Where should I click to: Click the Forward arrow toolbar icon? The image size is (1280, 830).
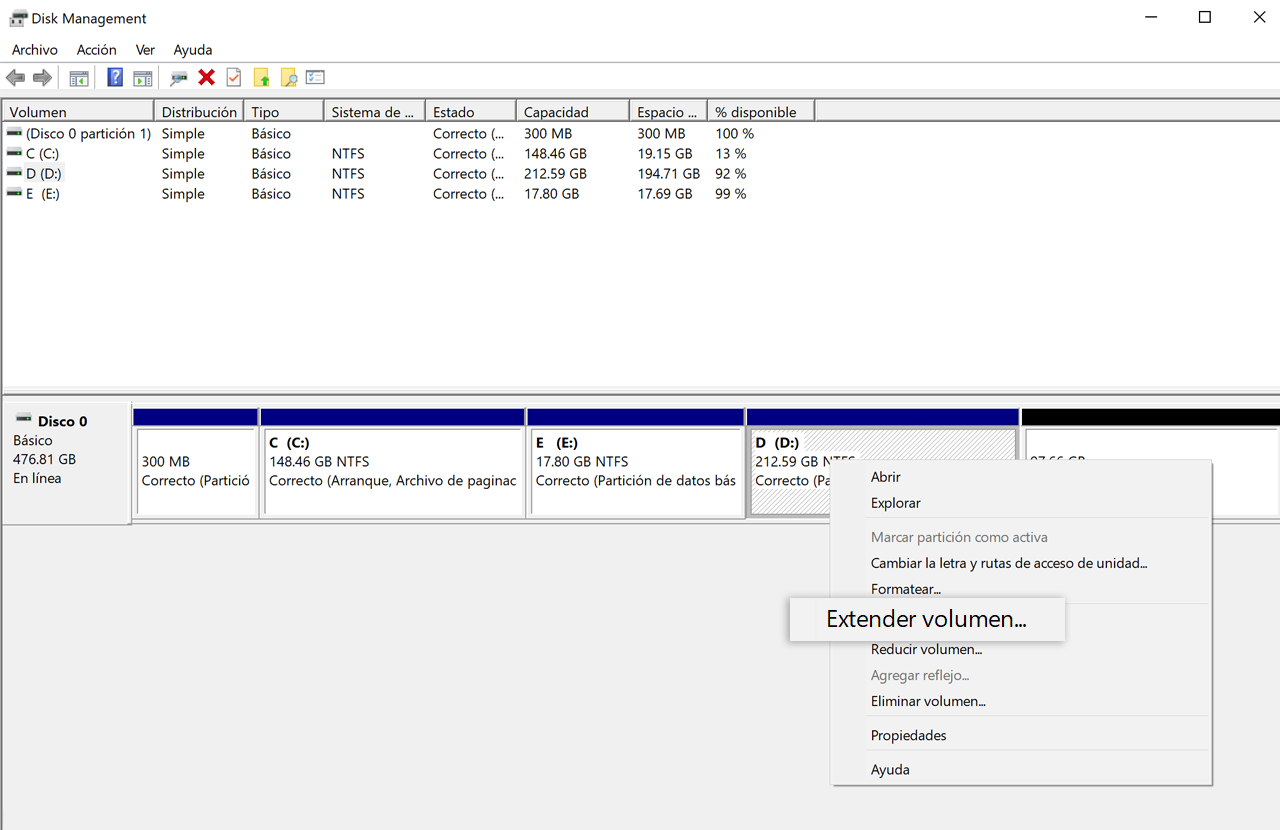[42, 78]
